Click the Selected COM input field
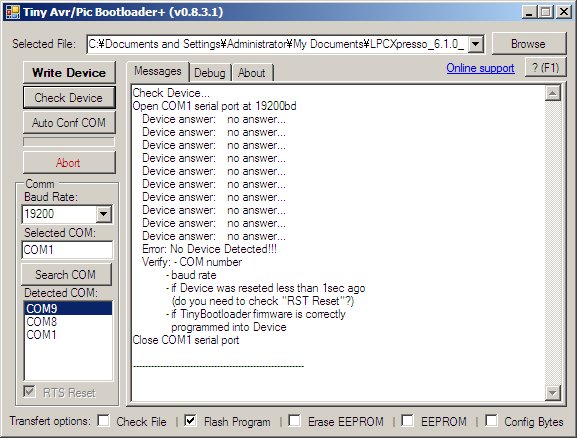 (67, 250)
